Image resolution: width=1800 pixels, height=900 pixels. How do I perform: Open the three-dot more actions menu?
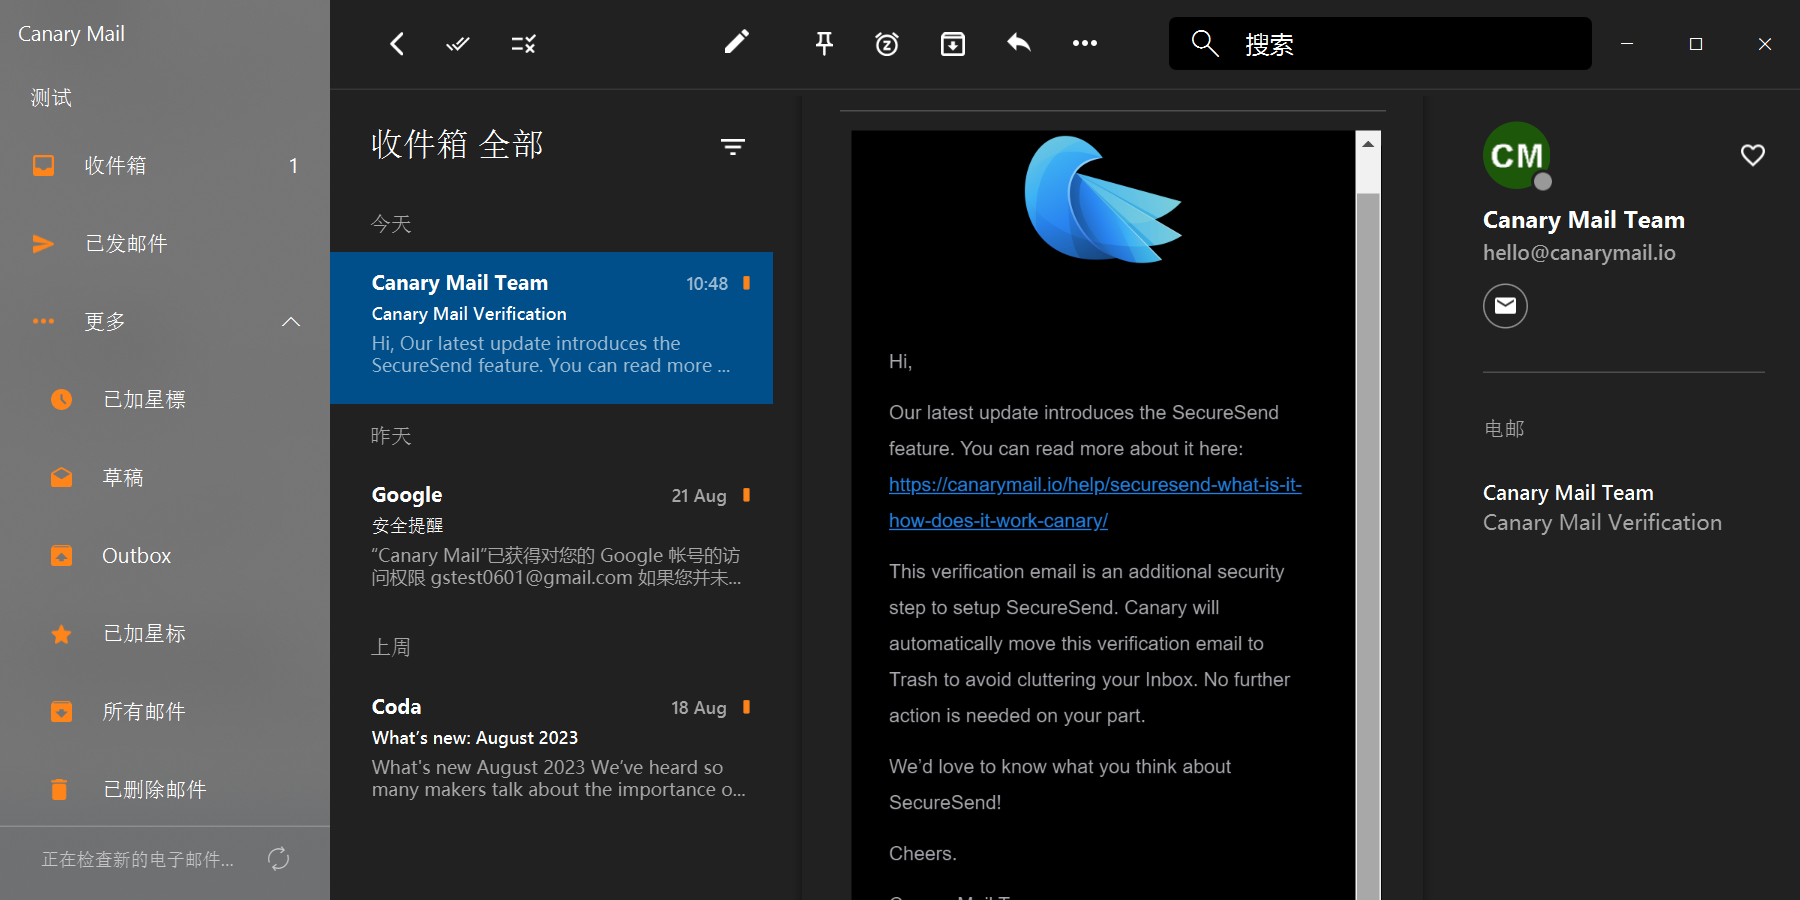coord(1085,43)
